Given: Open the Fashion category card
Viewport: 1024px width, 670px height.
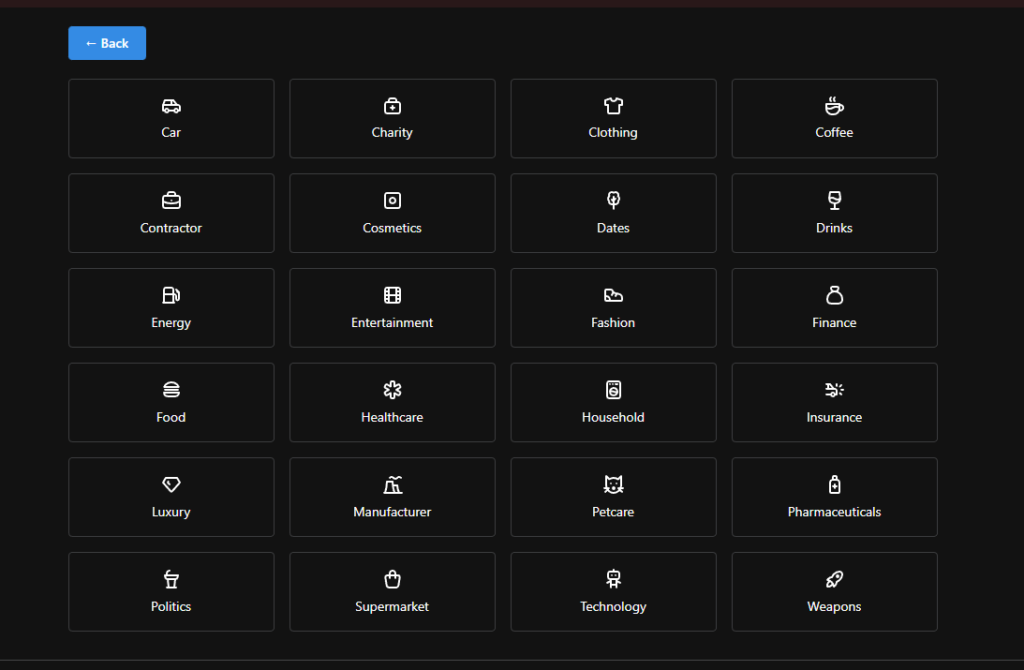Looking at the screenshot, I should coord(613,308).
